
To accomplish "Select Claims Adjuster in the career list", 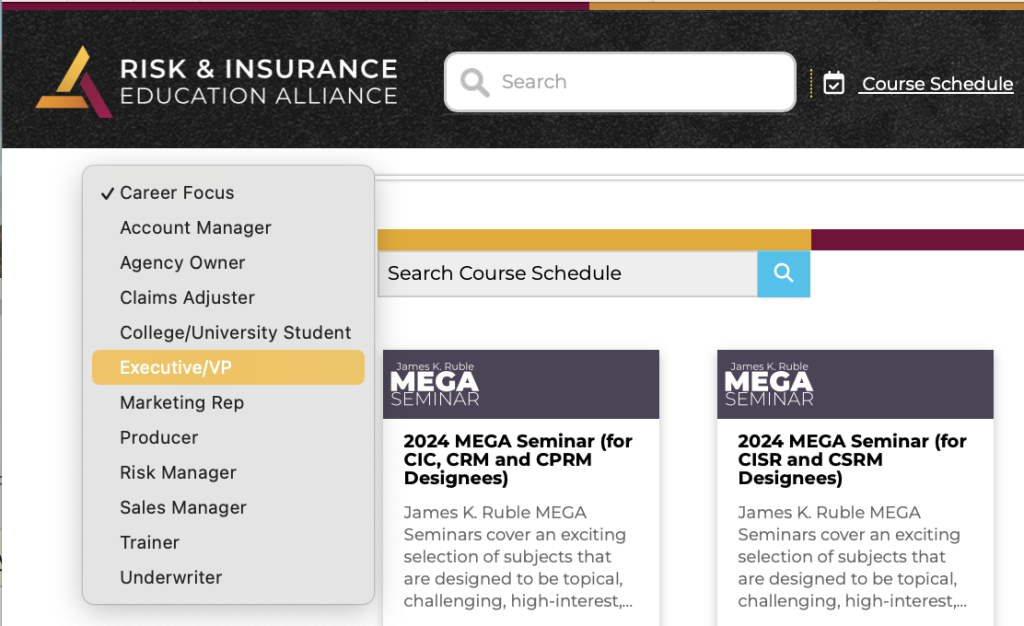I will [228, 298].
